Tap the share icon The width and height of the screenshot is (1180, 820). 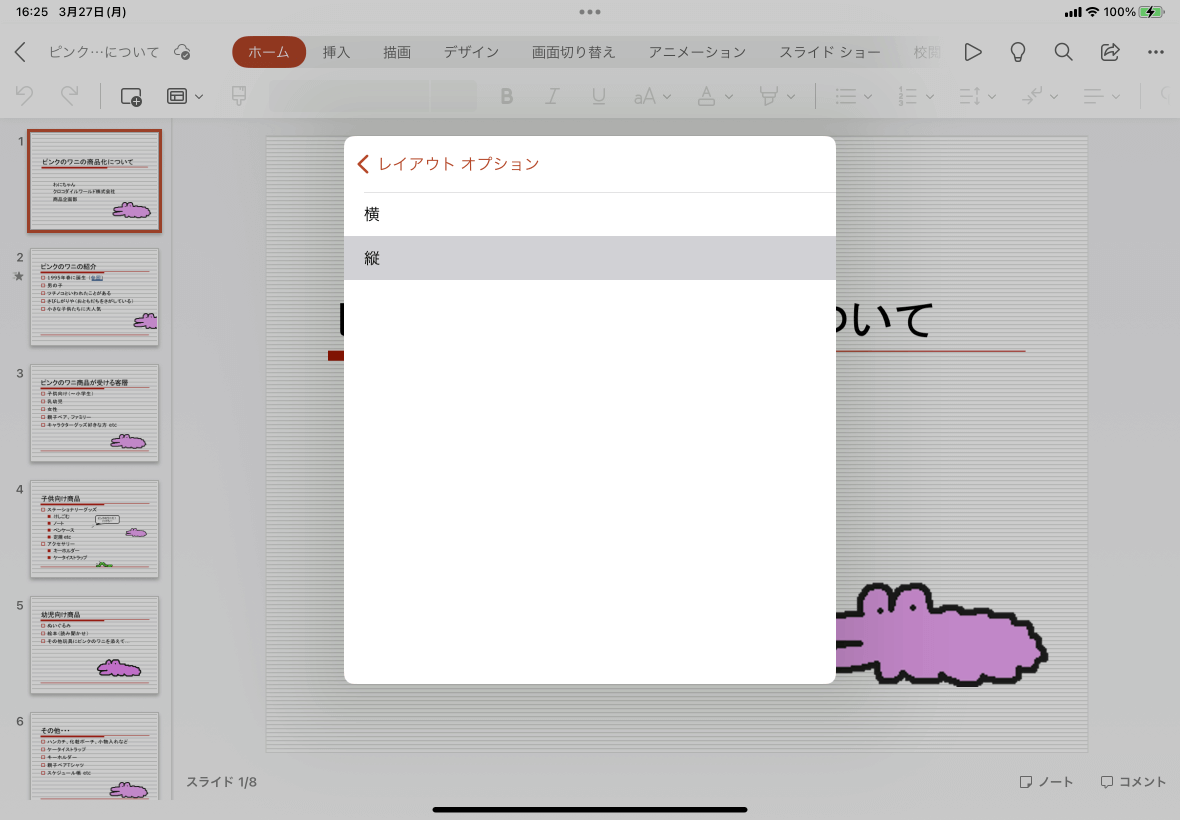point(1109,52)
